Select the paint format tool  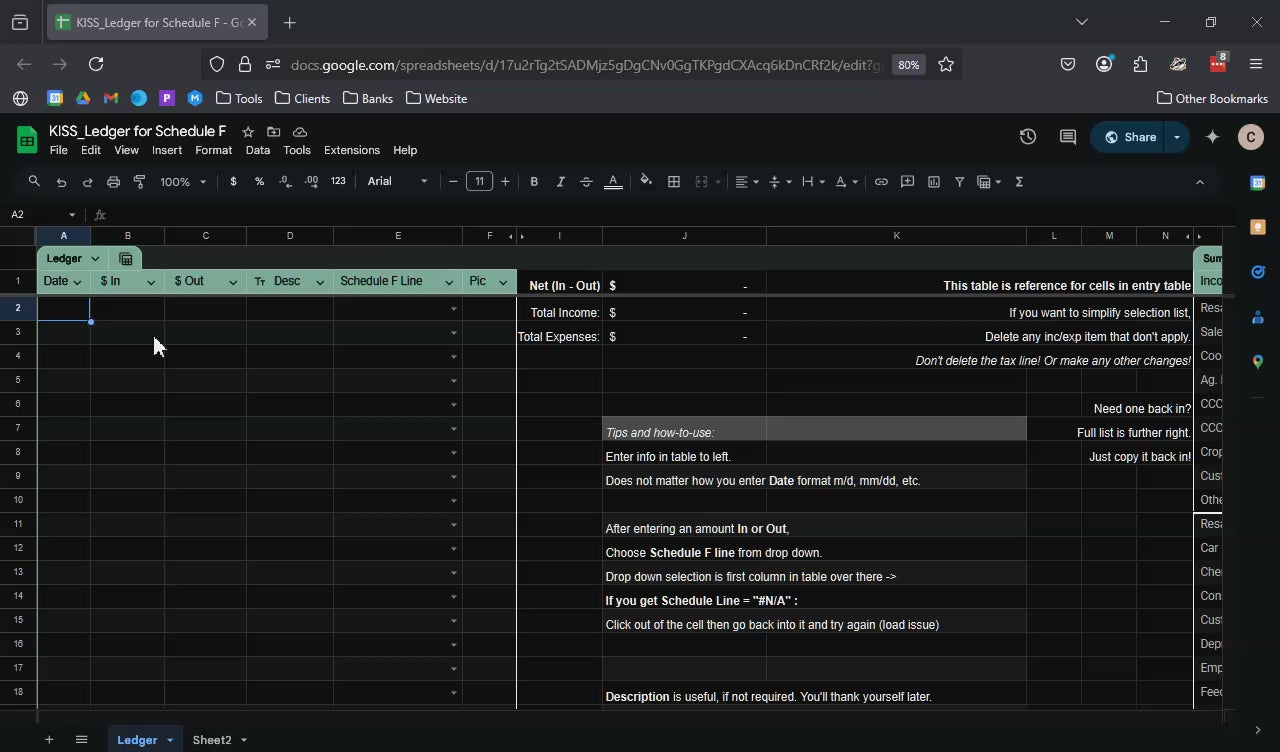pos(140,182)
